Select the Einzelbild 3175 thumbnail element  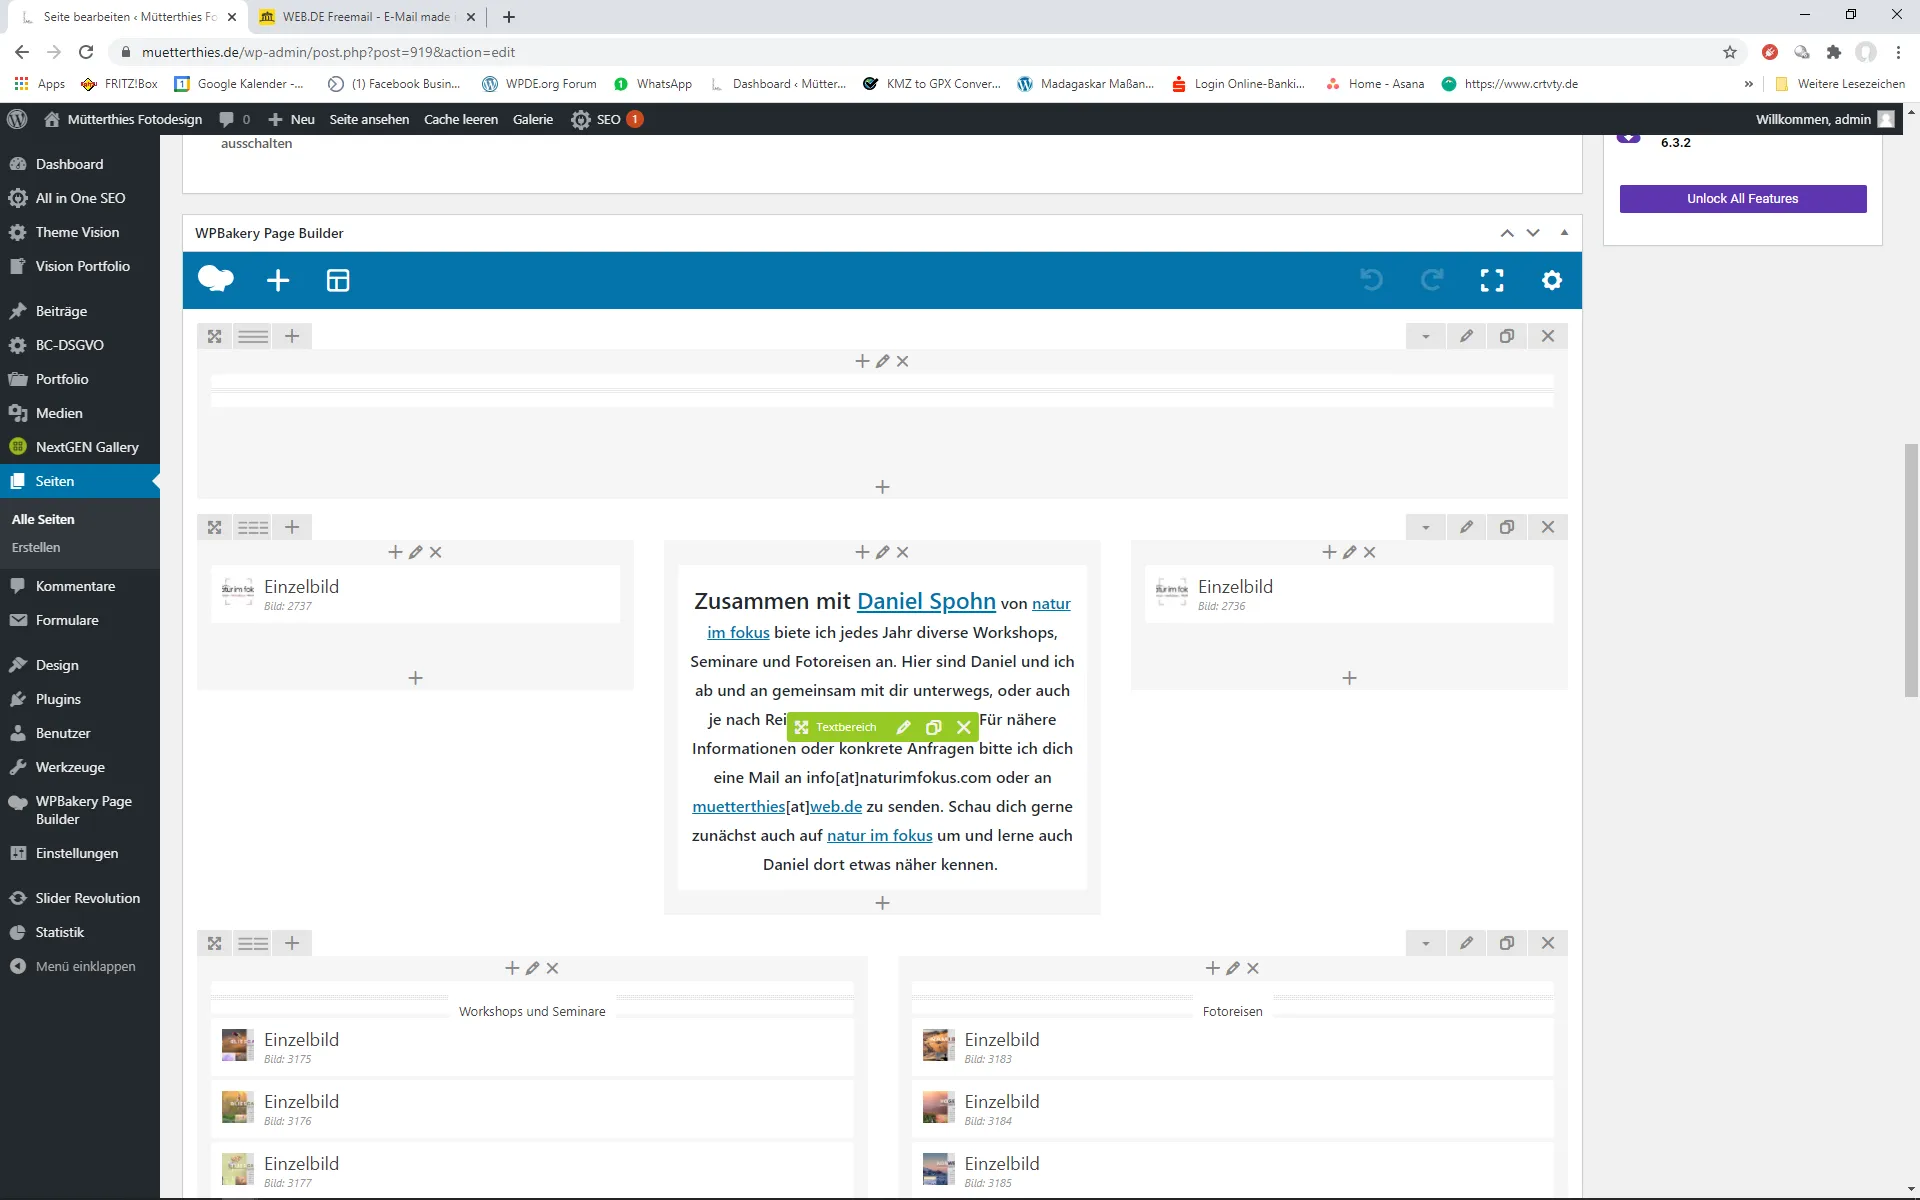click(x=237, y=1046)
